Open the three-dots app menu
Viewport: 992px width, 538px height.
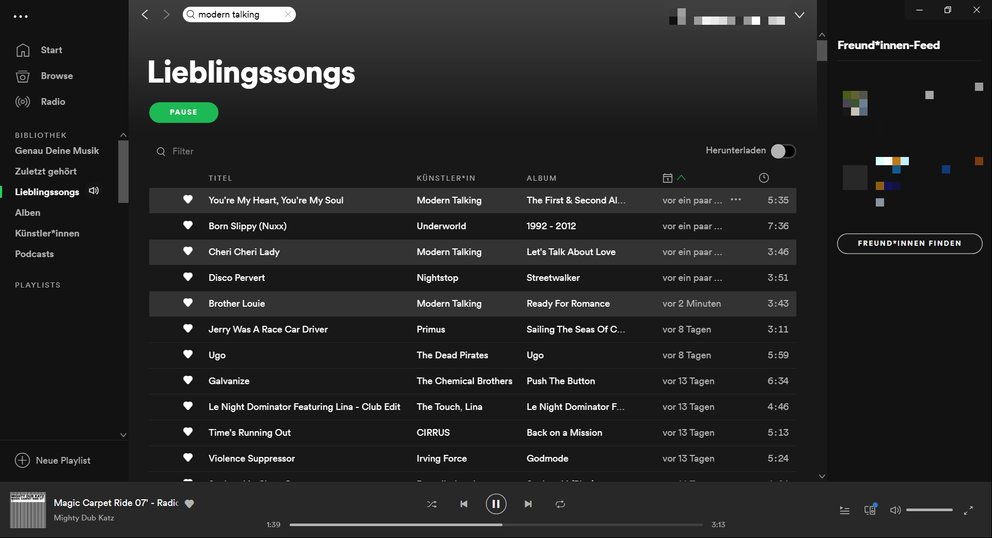click(21, 16)
